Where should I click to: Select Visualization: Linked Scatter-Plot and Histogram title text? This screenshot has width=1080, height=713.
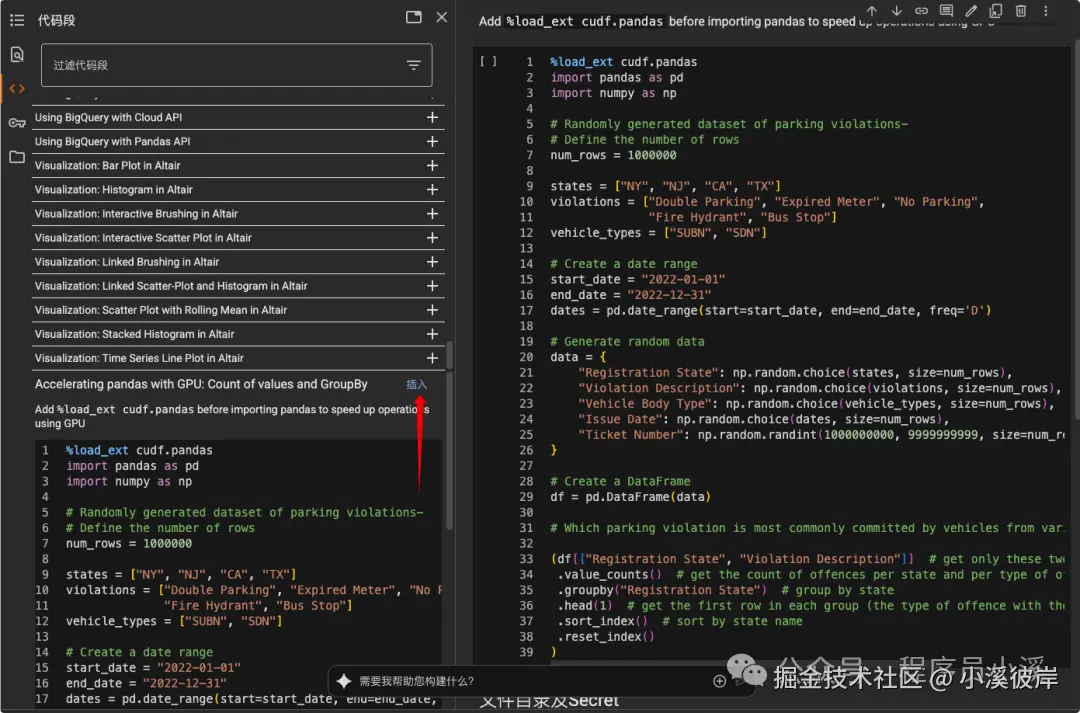click(171, 286)
